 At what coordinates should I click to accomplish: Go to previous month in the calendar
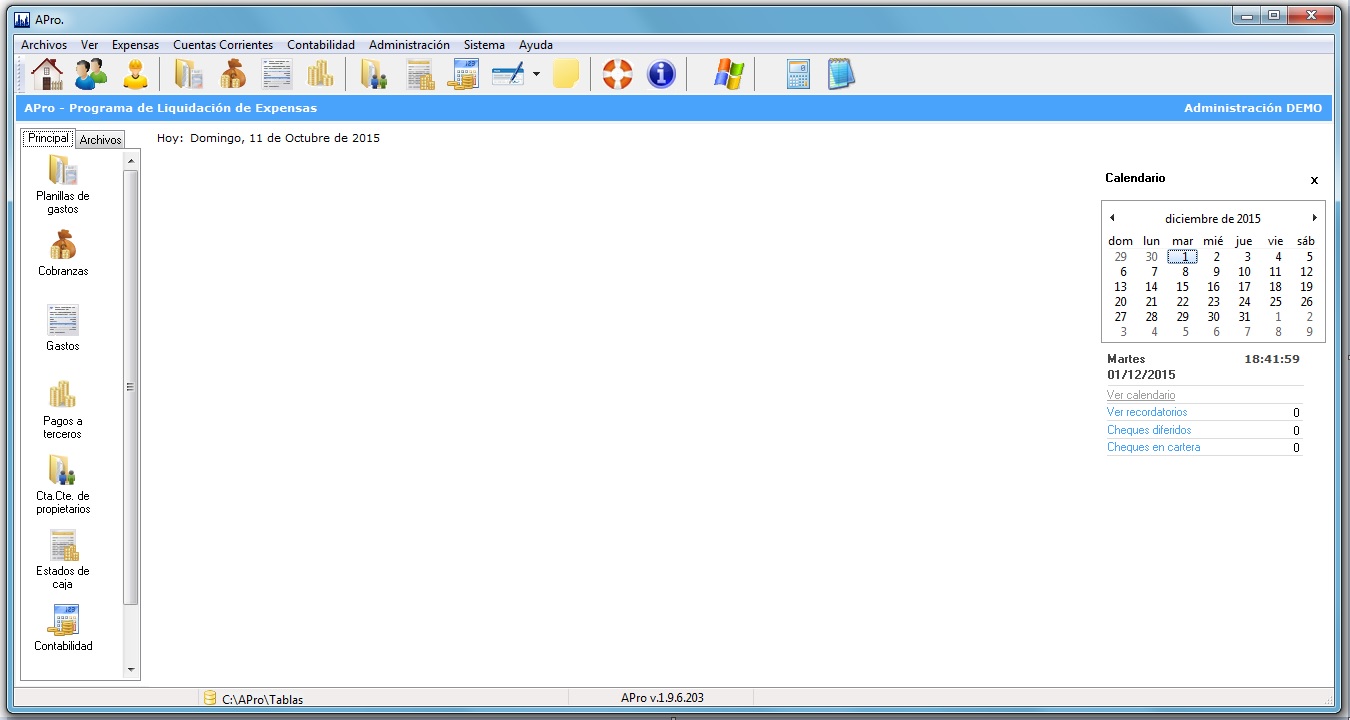point(1112,218)
